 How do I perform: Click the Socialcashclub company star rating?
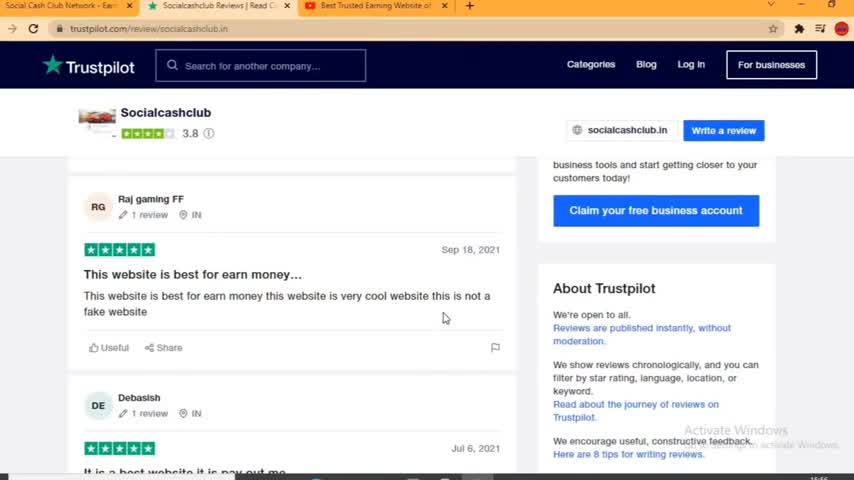[x=148, y=133]
